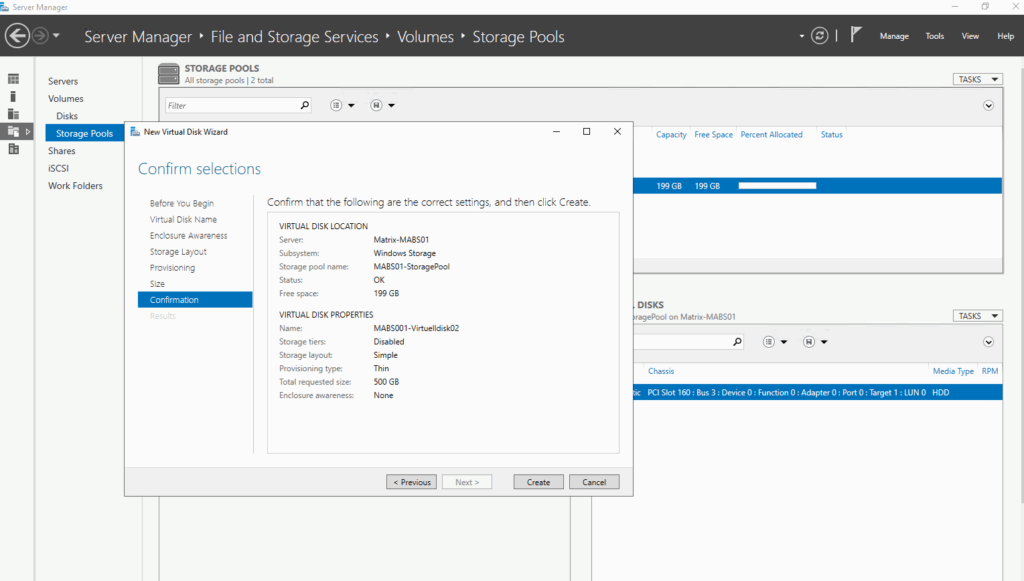
Task: Open the notifications flag
Action: pos(856,35)
